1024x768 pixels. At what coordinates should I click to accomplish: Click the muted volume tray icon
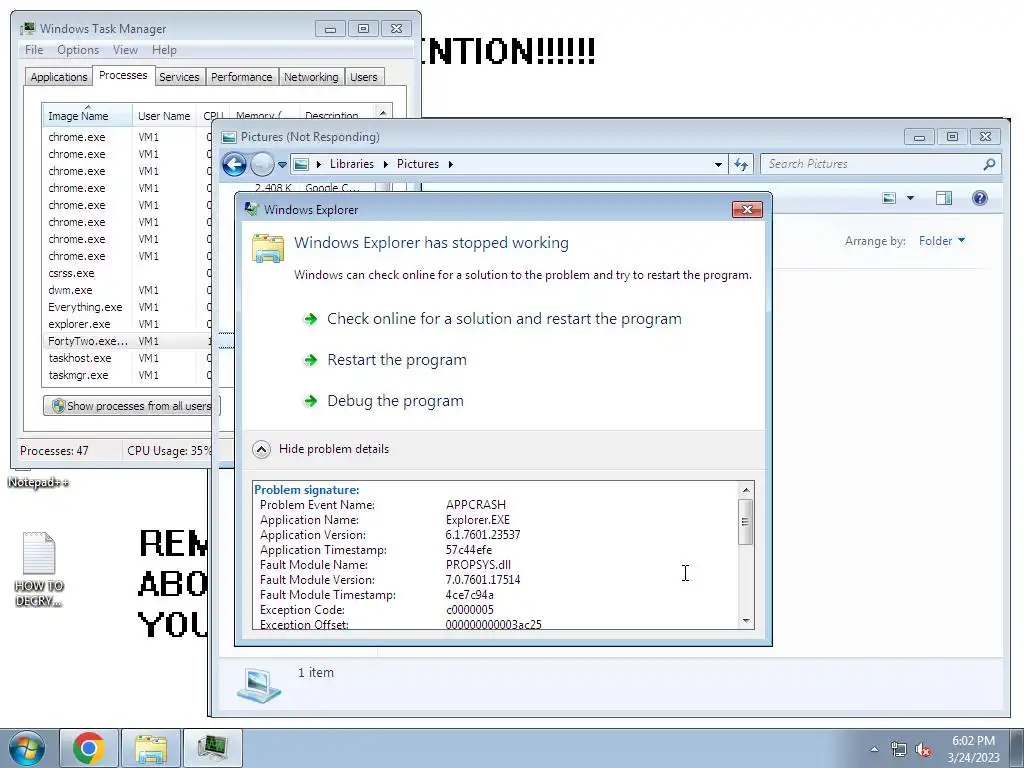tap(923, 750)
